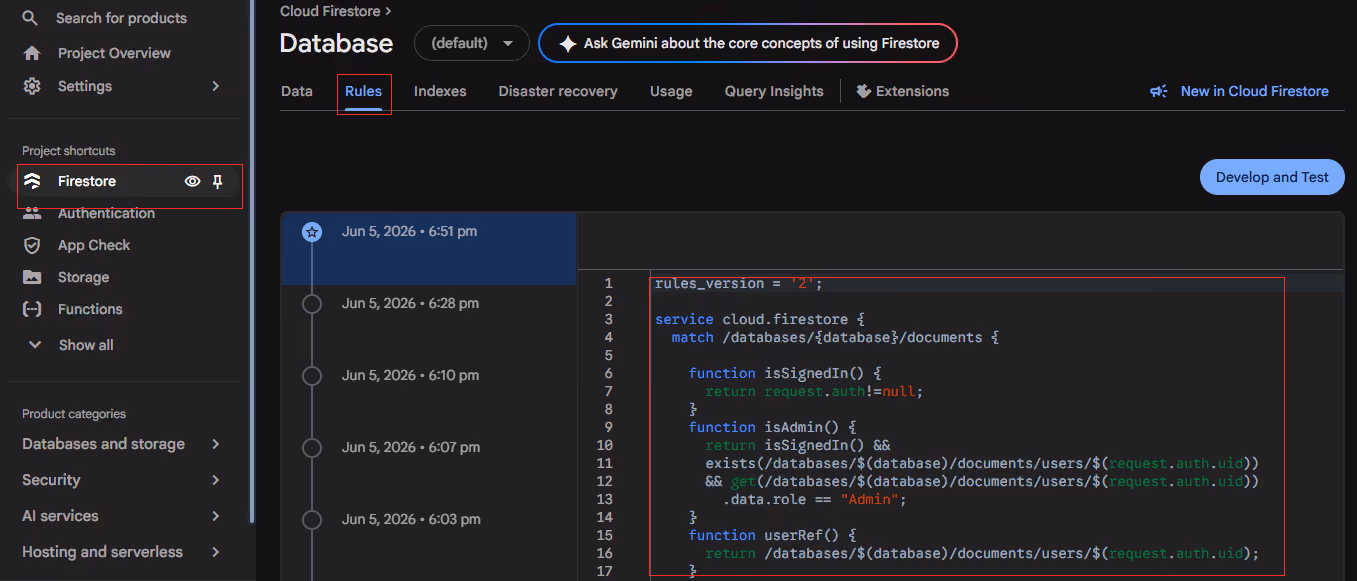Click the Search for products field
The image size is (1357, 581).
pyautogui.click(x=121, y=18)
